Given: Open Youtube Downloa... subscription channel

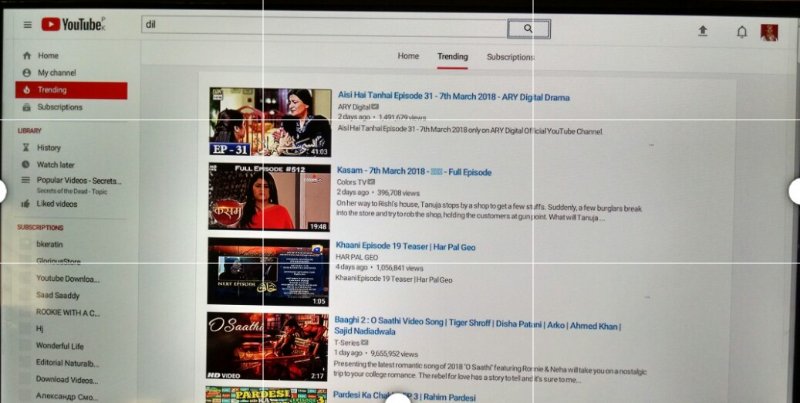Looking at the screenshot, I should point(68,279).
